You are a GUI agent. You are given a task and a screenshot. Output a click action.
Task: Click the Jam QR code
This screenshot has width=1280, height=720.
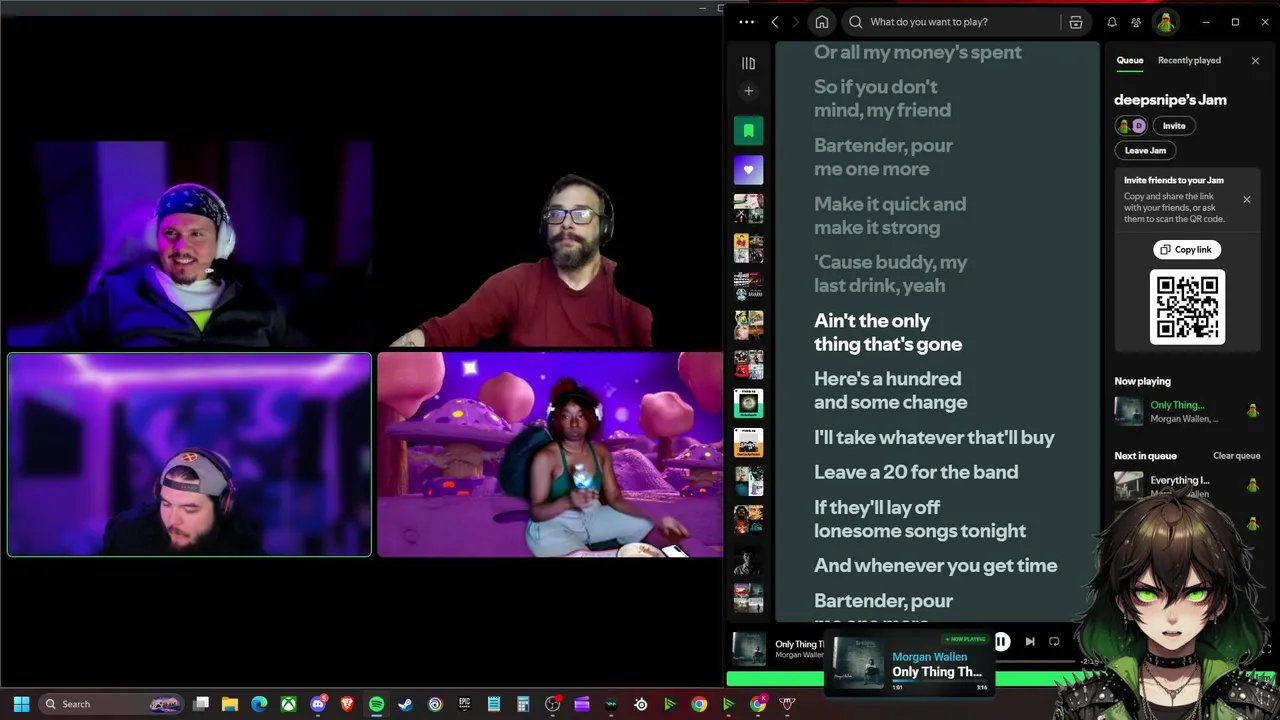pos(1187,307)
